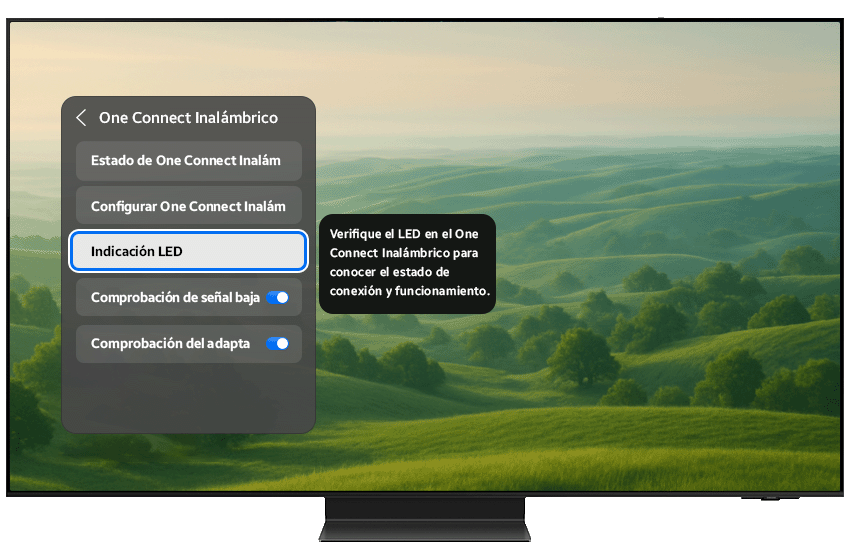This screenshot has width=850, height=560.
Task: Click the word Indicación in the focused row
Action: pos(123,252)
